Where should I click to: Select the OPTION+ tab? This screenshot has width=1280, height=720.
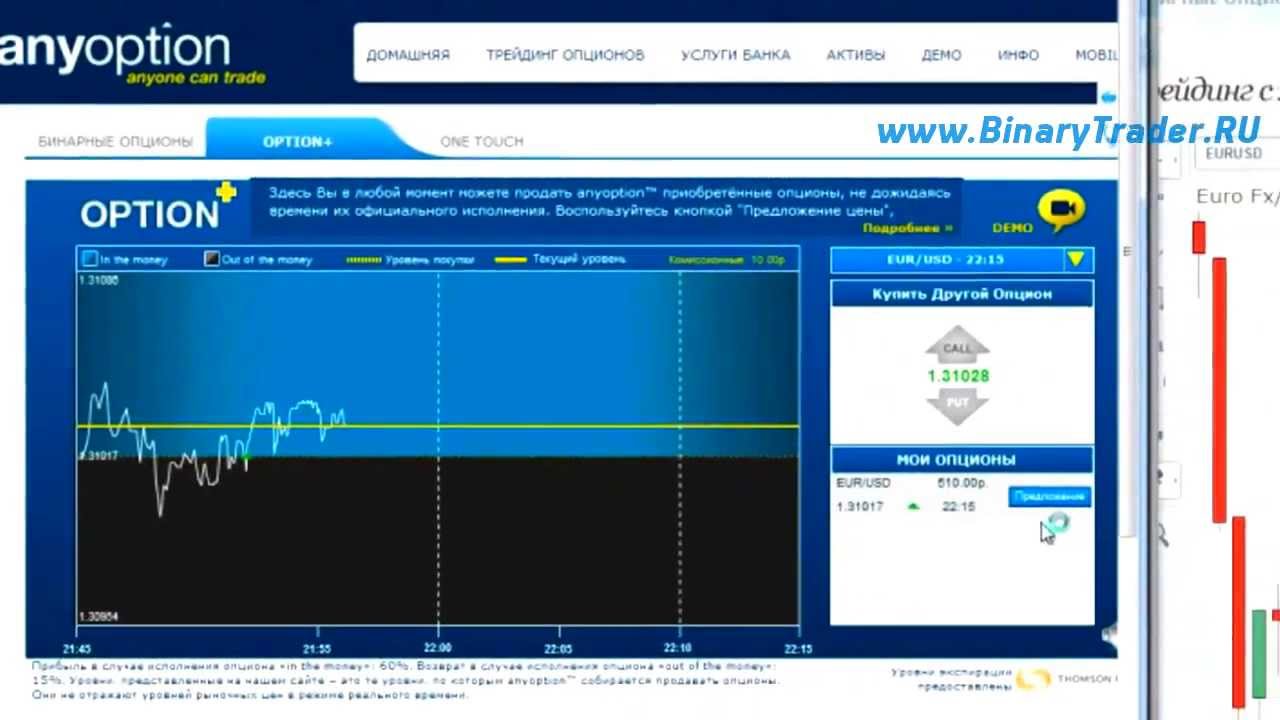point(297,142)
